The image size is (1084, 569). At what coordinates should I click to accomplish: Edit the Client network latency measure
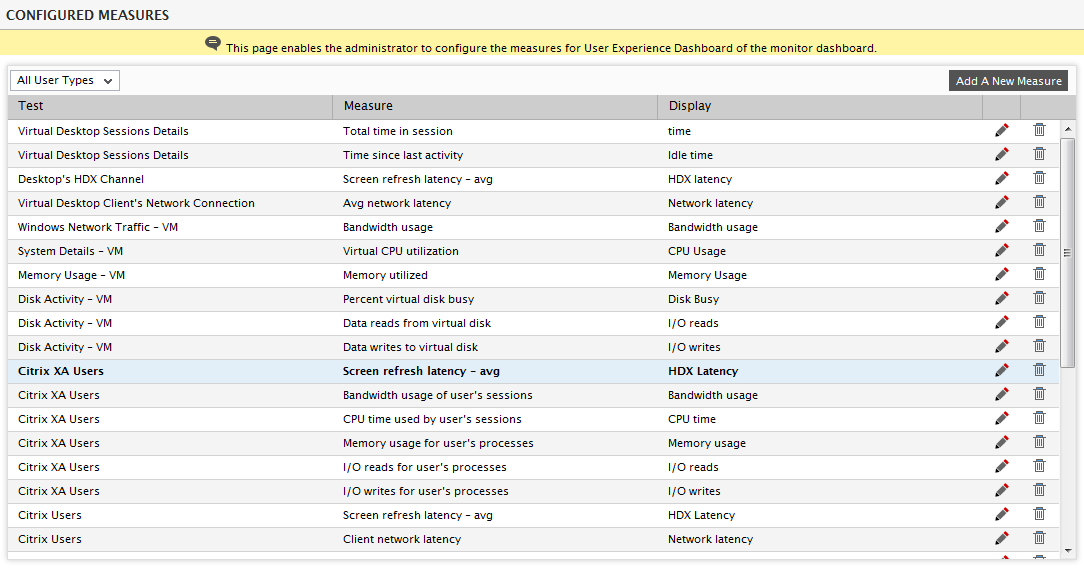1002,539
